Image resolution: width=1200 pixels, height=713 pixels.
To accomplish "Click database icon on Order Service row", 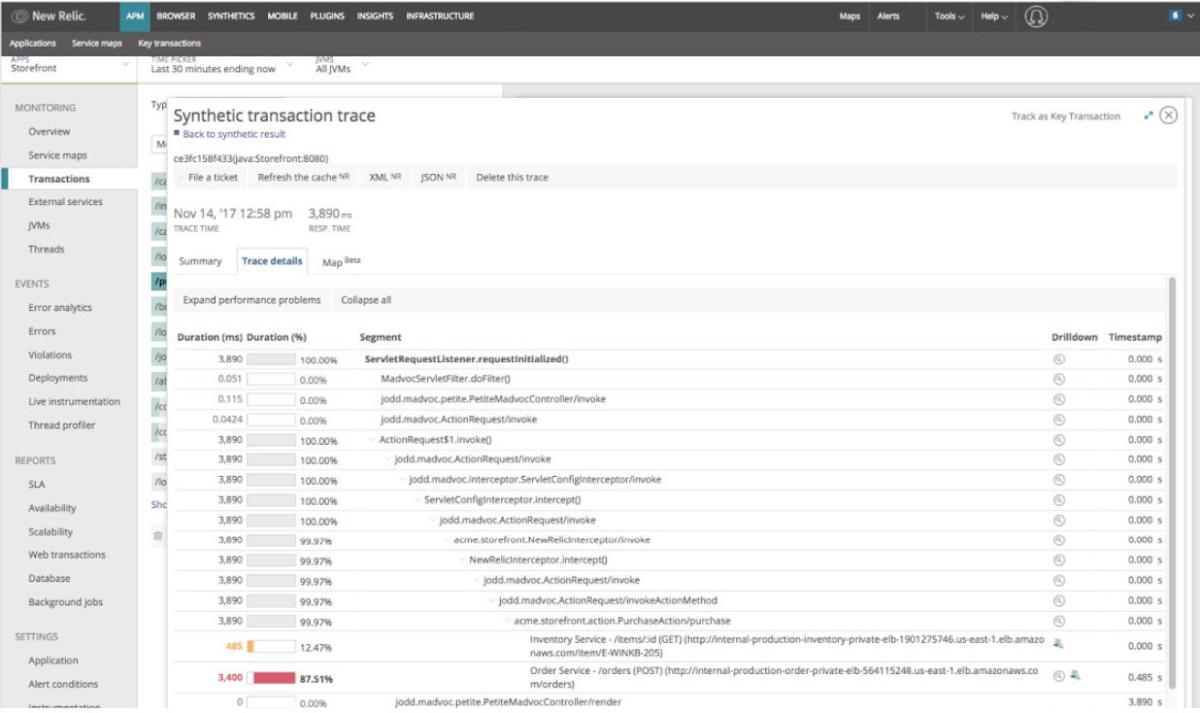I will pyautogui.click(x=1075, y=676).
